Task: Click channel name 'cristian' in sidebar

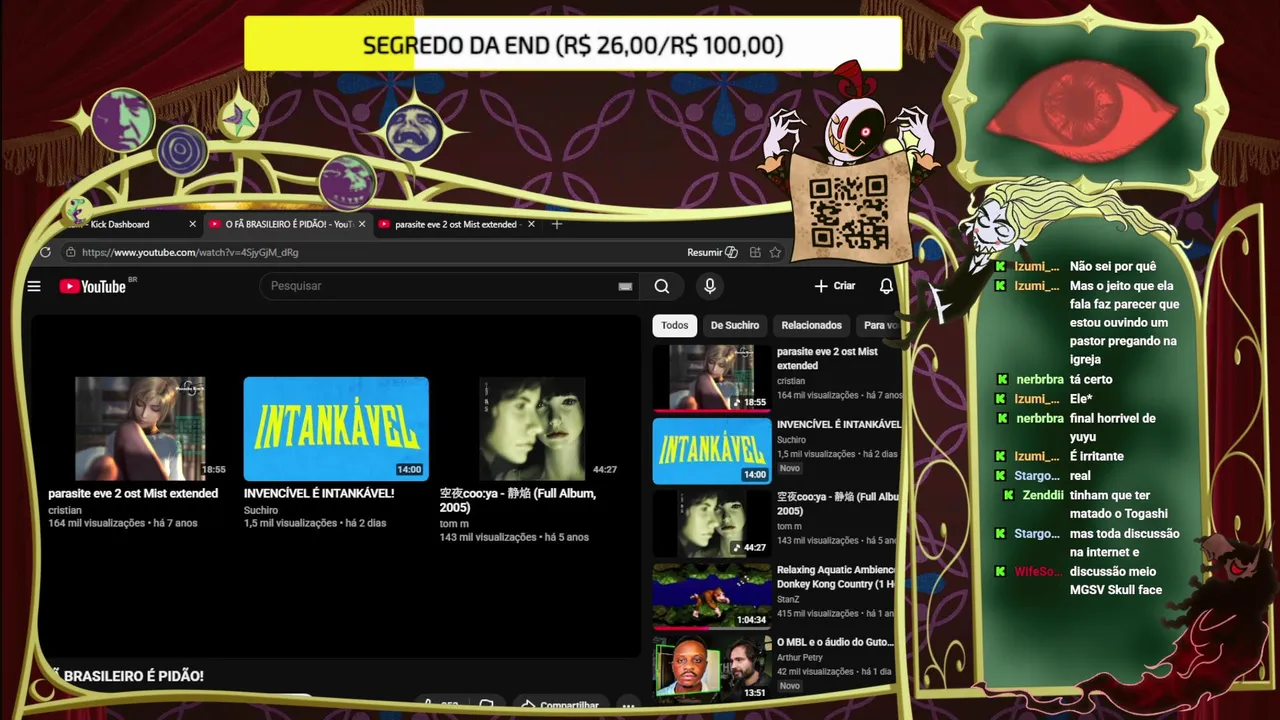Action: [791, 381]
